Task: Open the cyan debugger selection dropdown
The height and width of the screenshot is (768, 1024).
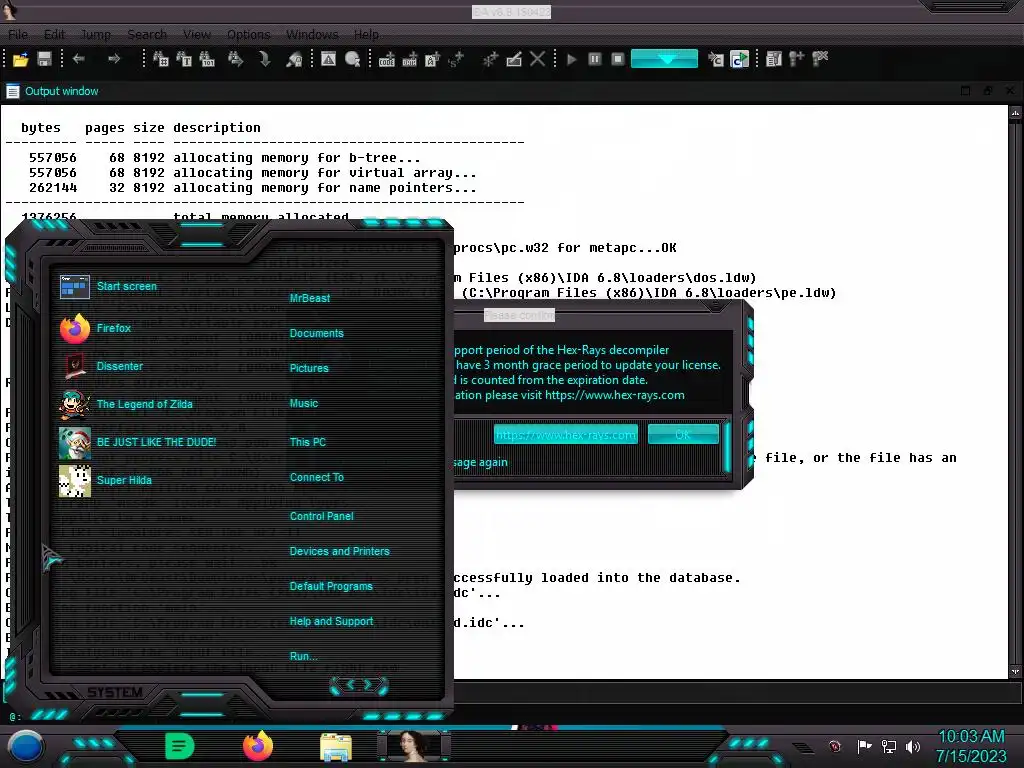Action: point(664,59)
